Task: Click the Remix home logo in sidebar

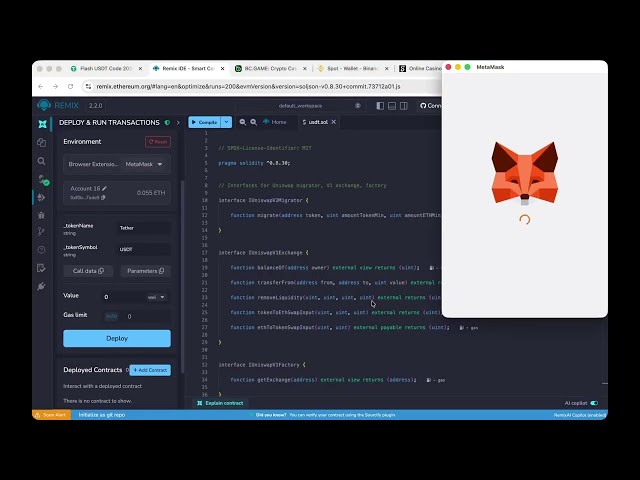Action: pyautogui.click(x=42, y=124)
